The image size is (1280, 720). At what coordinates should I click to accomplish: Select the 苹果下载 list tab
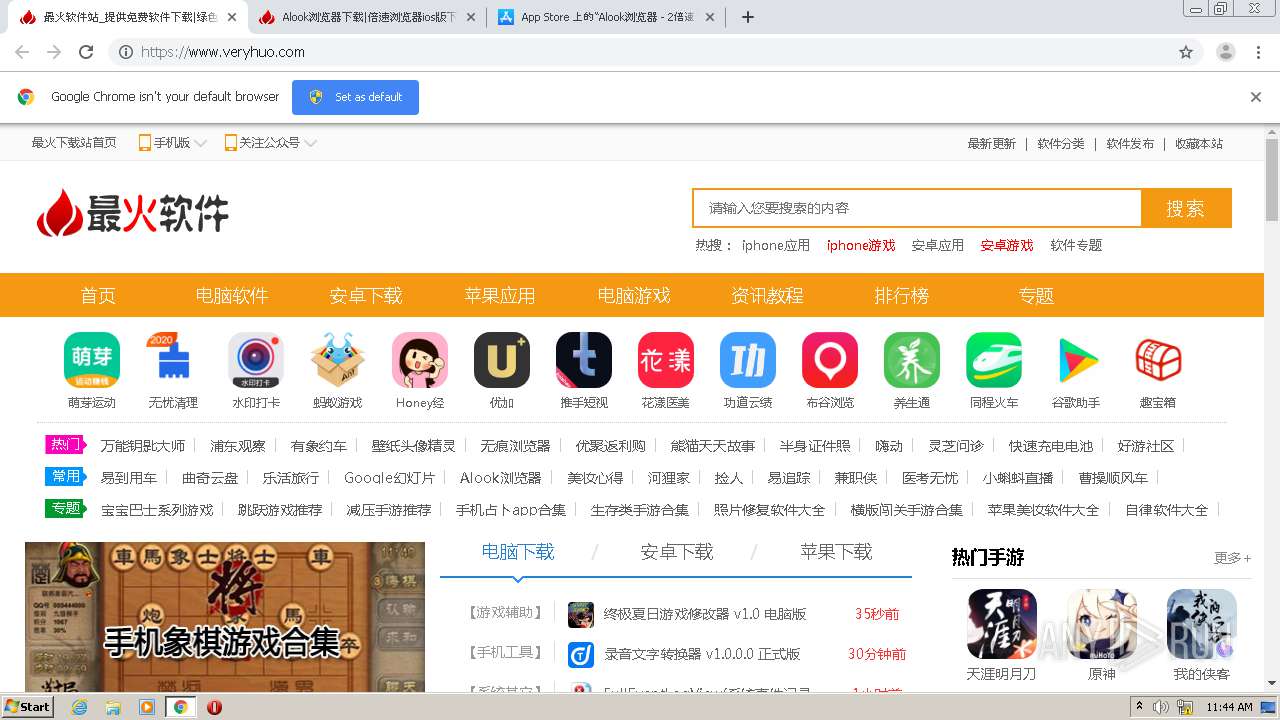[836, 552]
